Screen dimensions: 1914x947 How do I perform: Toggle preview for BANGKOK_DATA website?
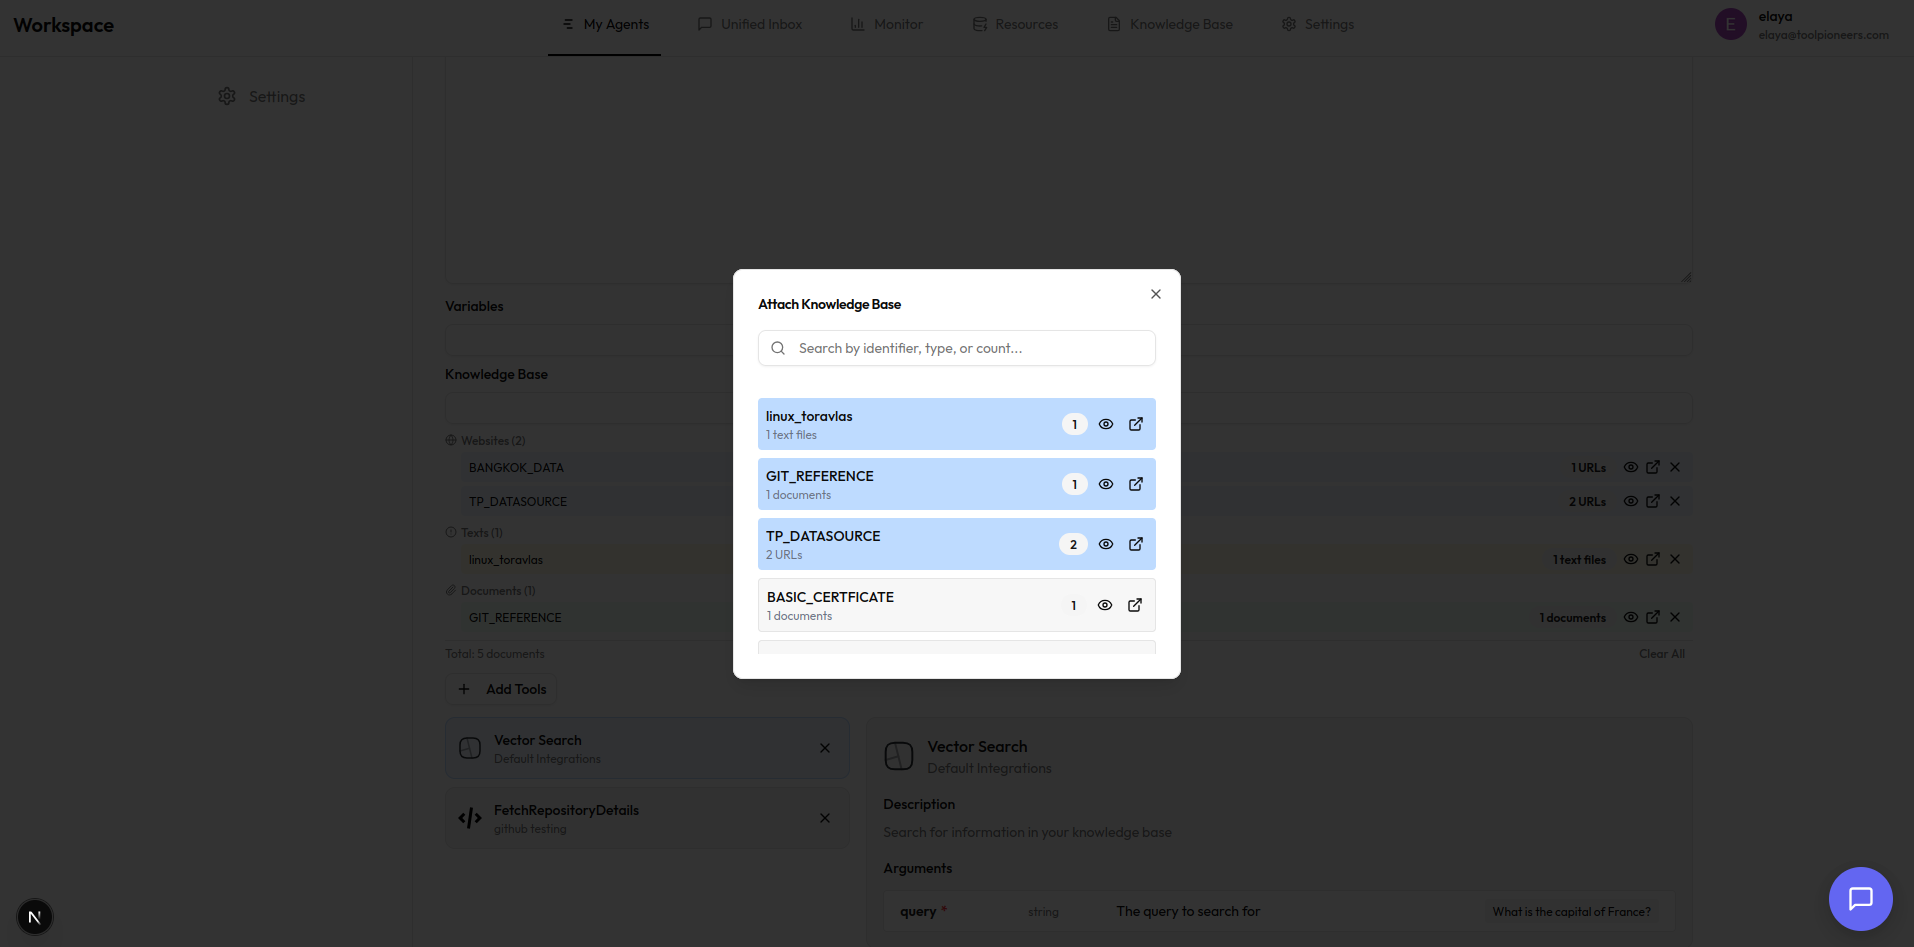1630,467
